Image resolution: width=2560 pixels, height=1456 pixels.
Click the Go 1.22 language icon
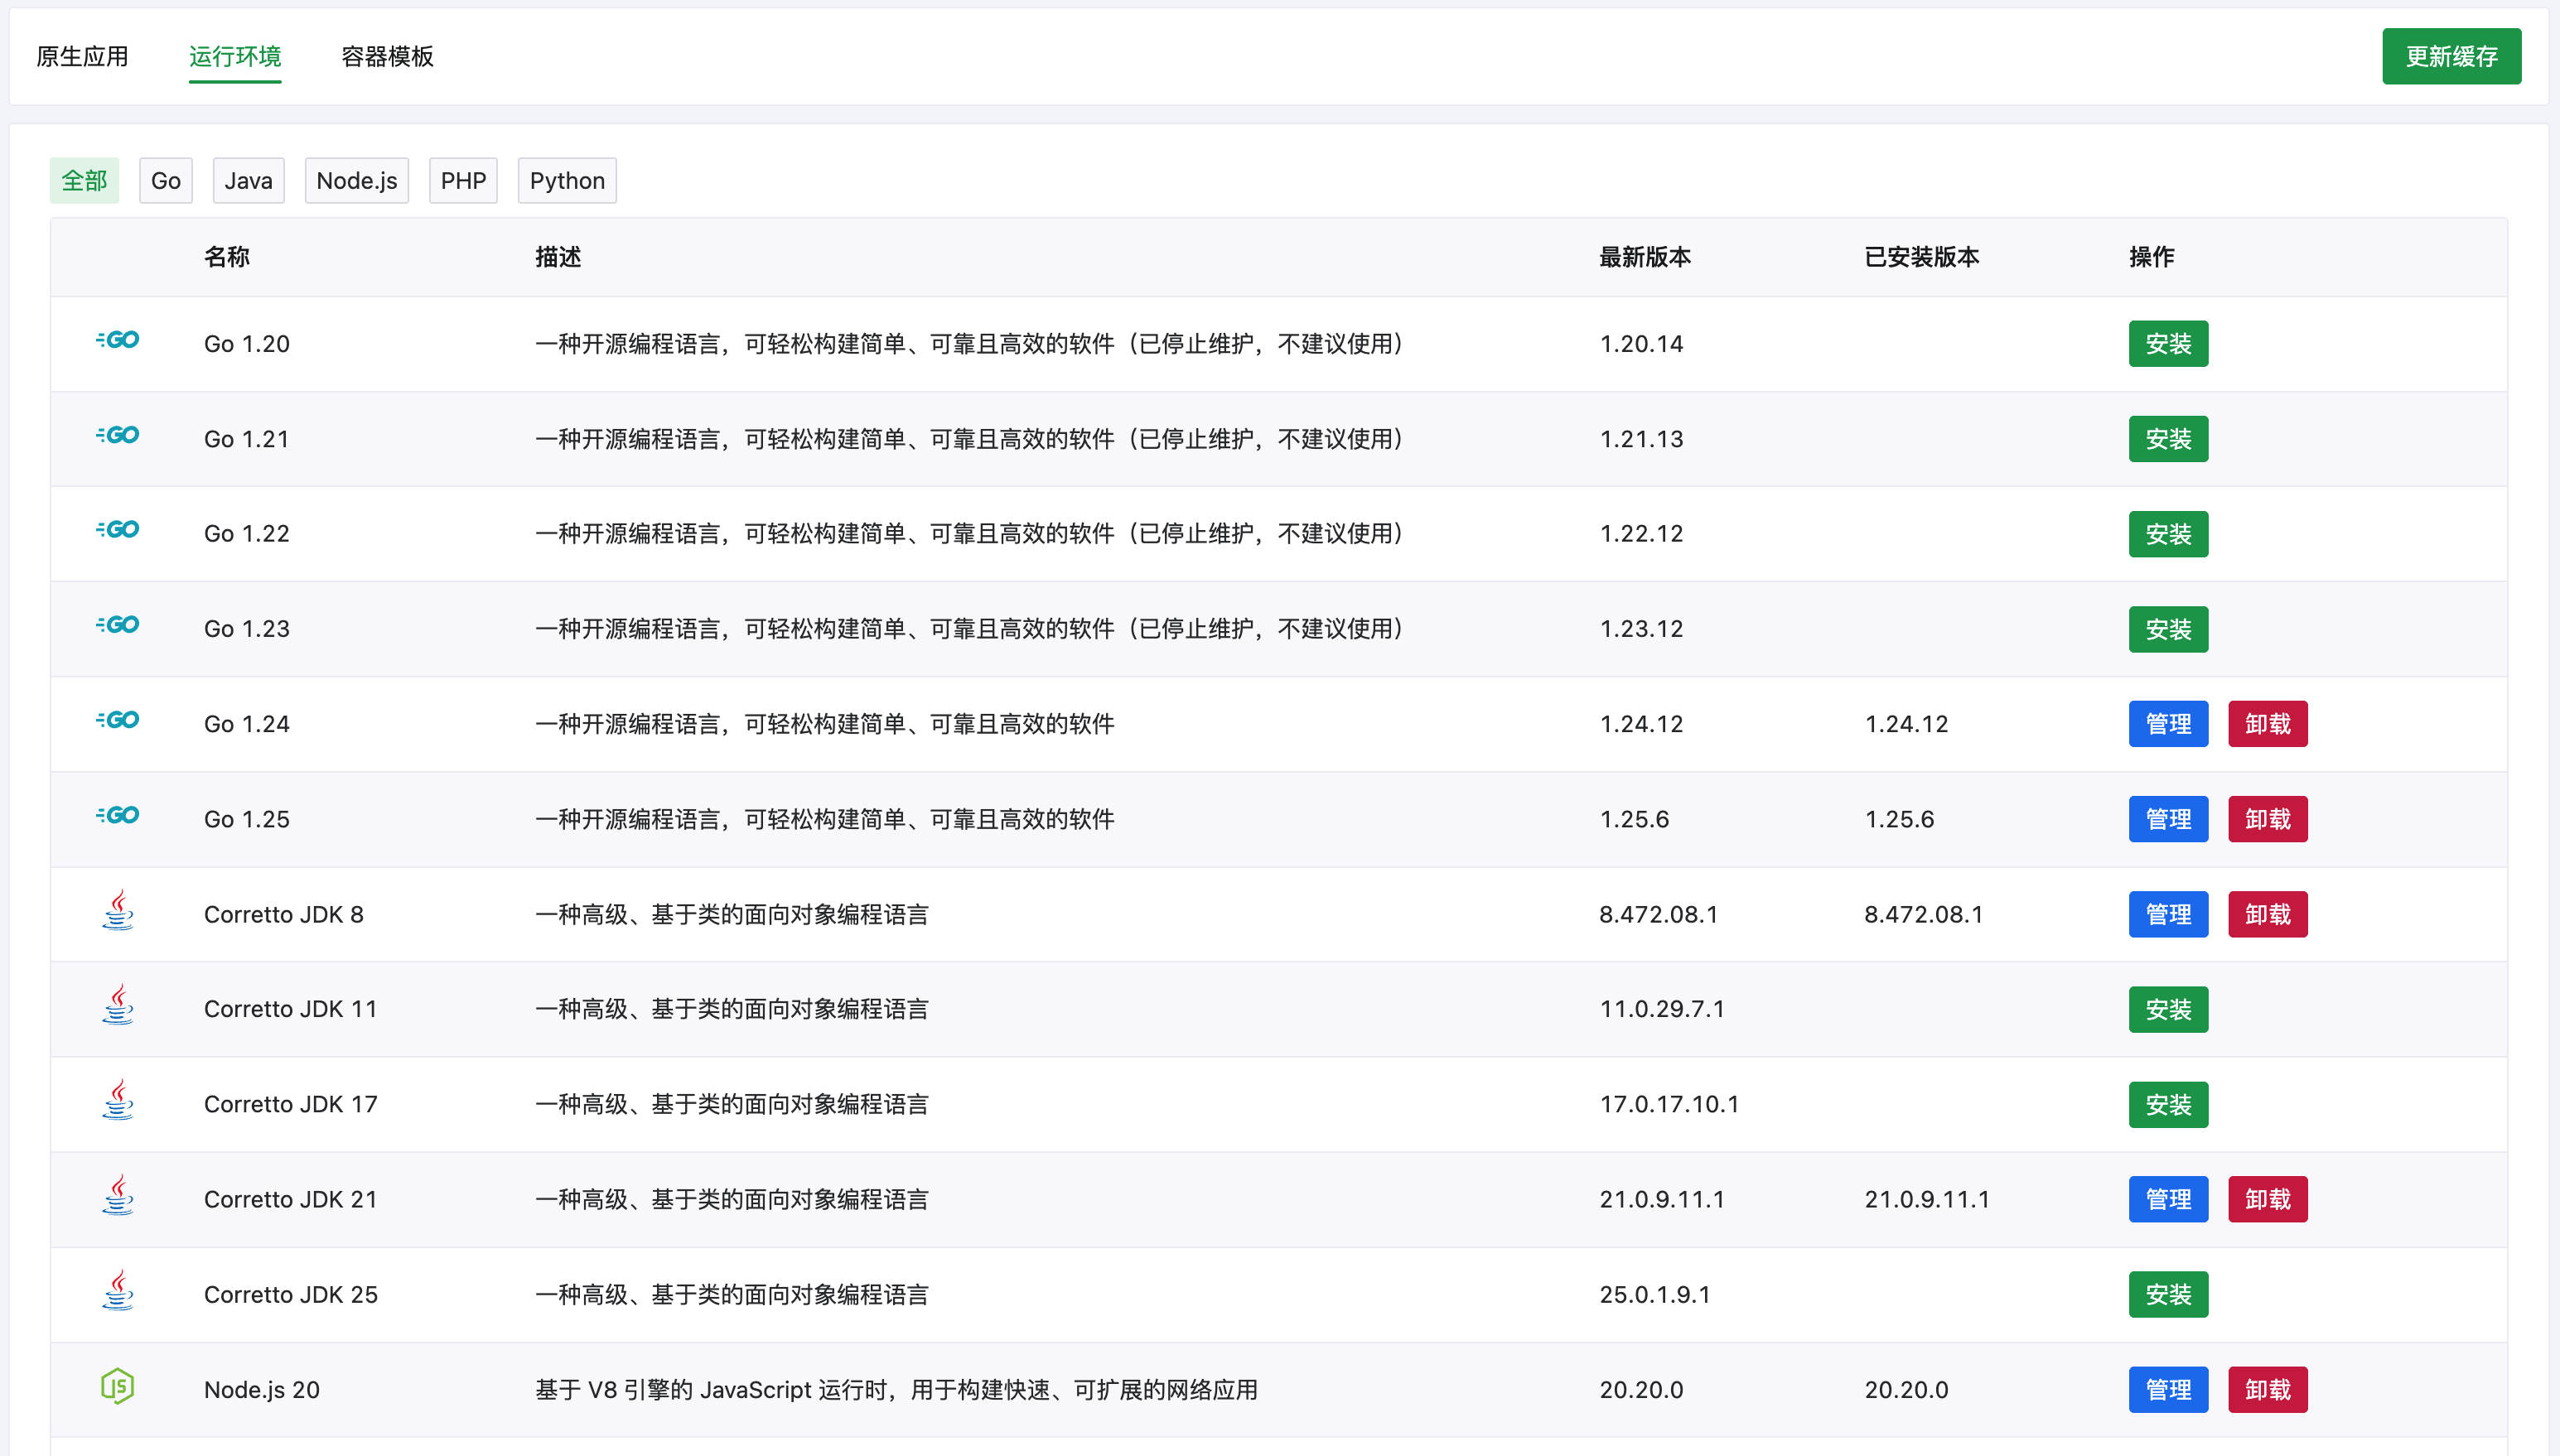pyautogui.click(x=117, y=530)
